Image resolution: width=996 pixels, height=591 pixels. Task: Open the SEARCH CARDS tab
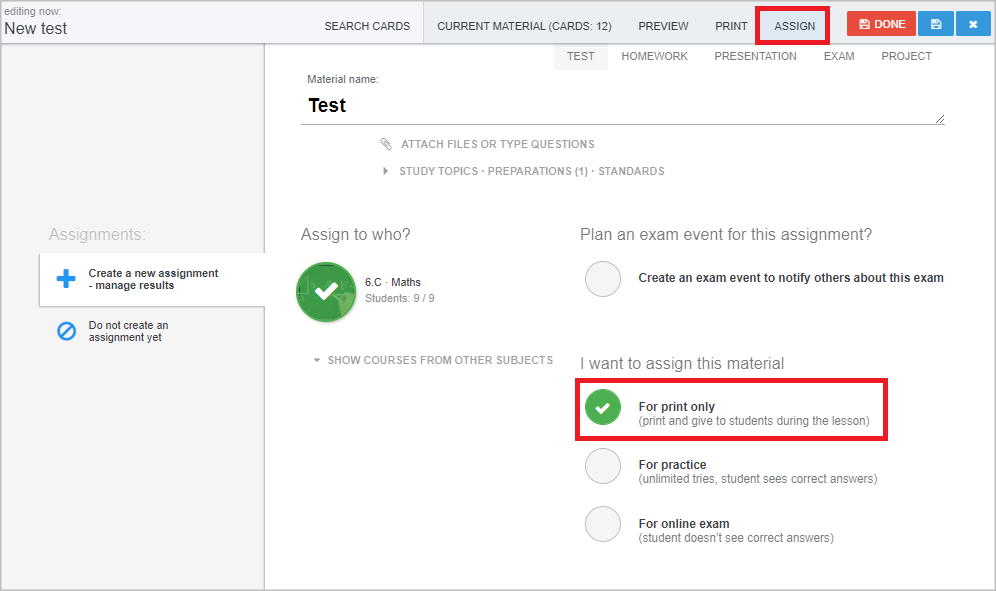[367, 26]
